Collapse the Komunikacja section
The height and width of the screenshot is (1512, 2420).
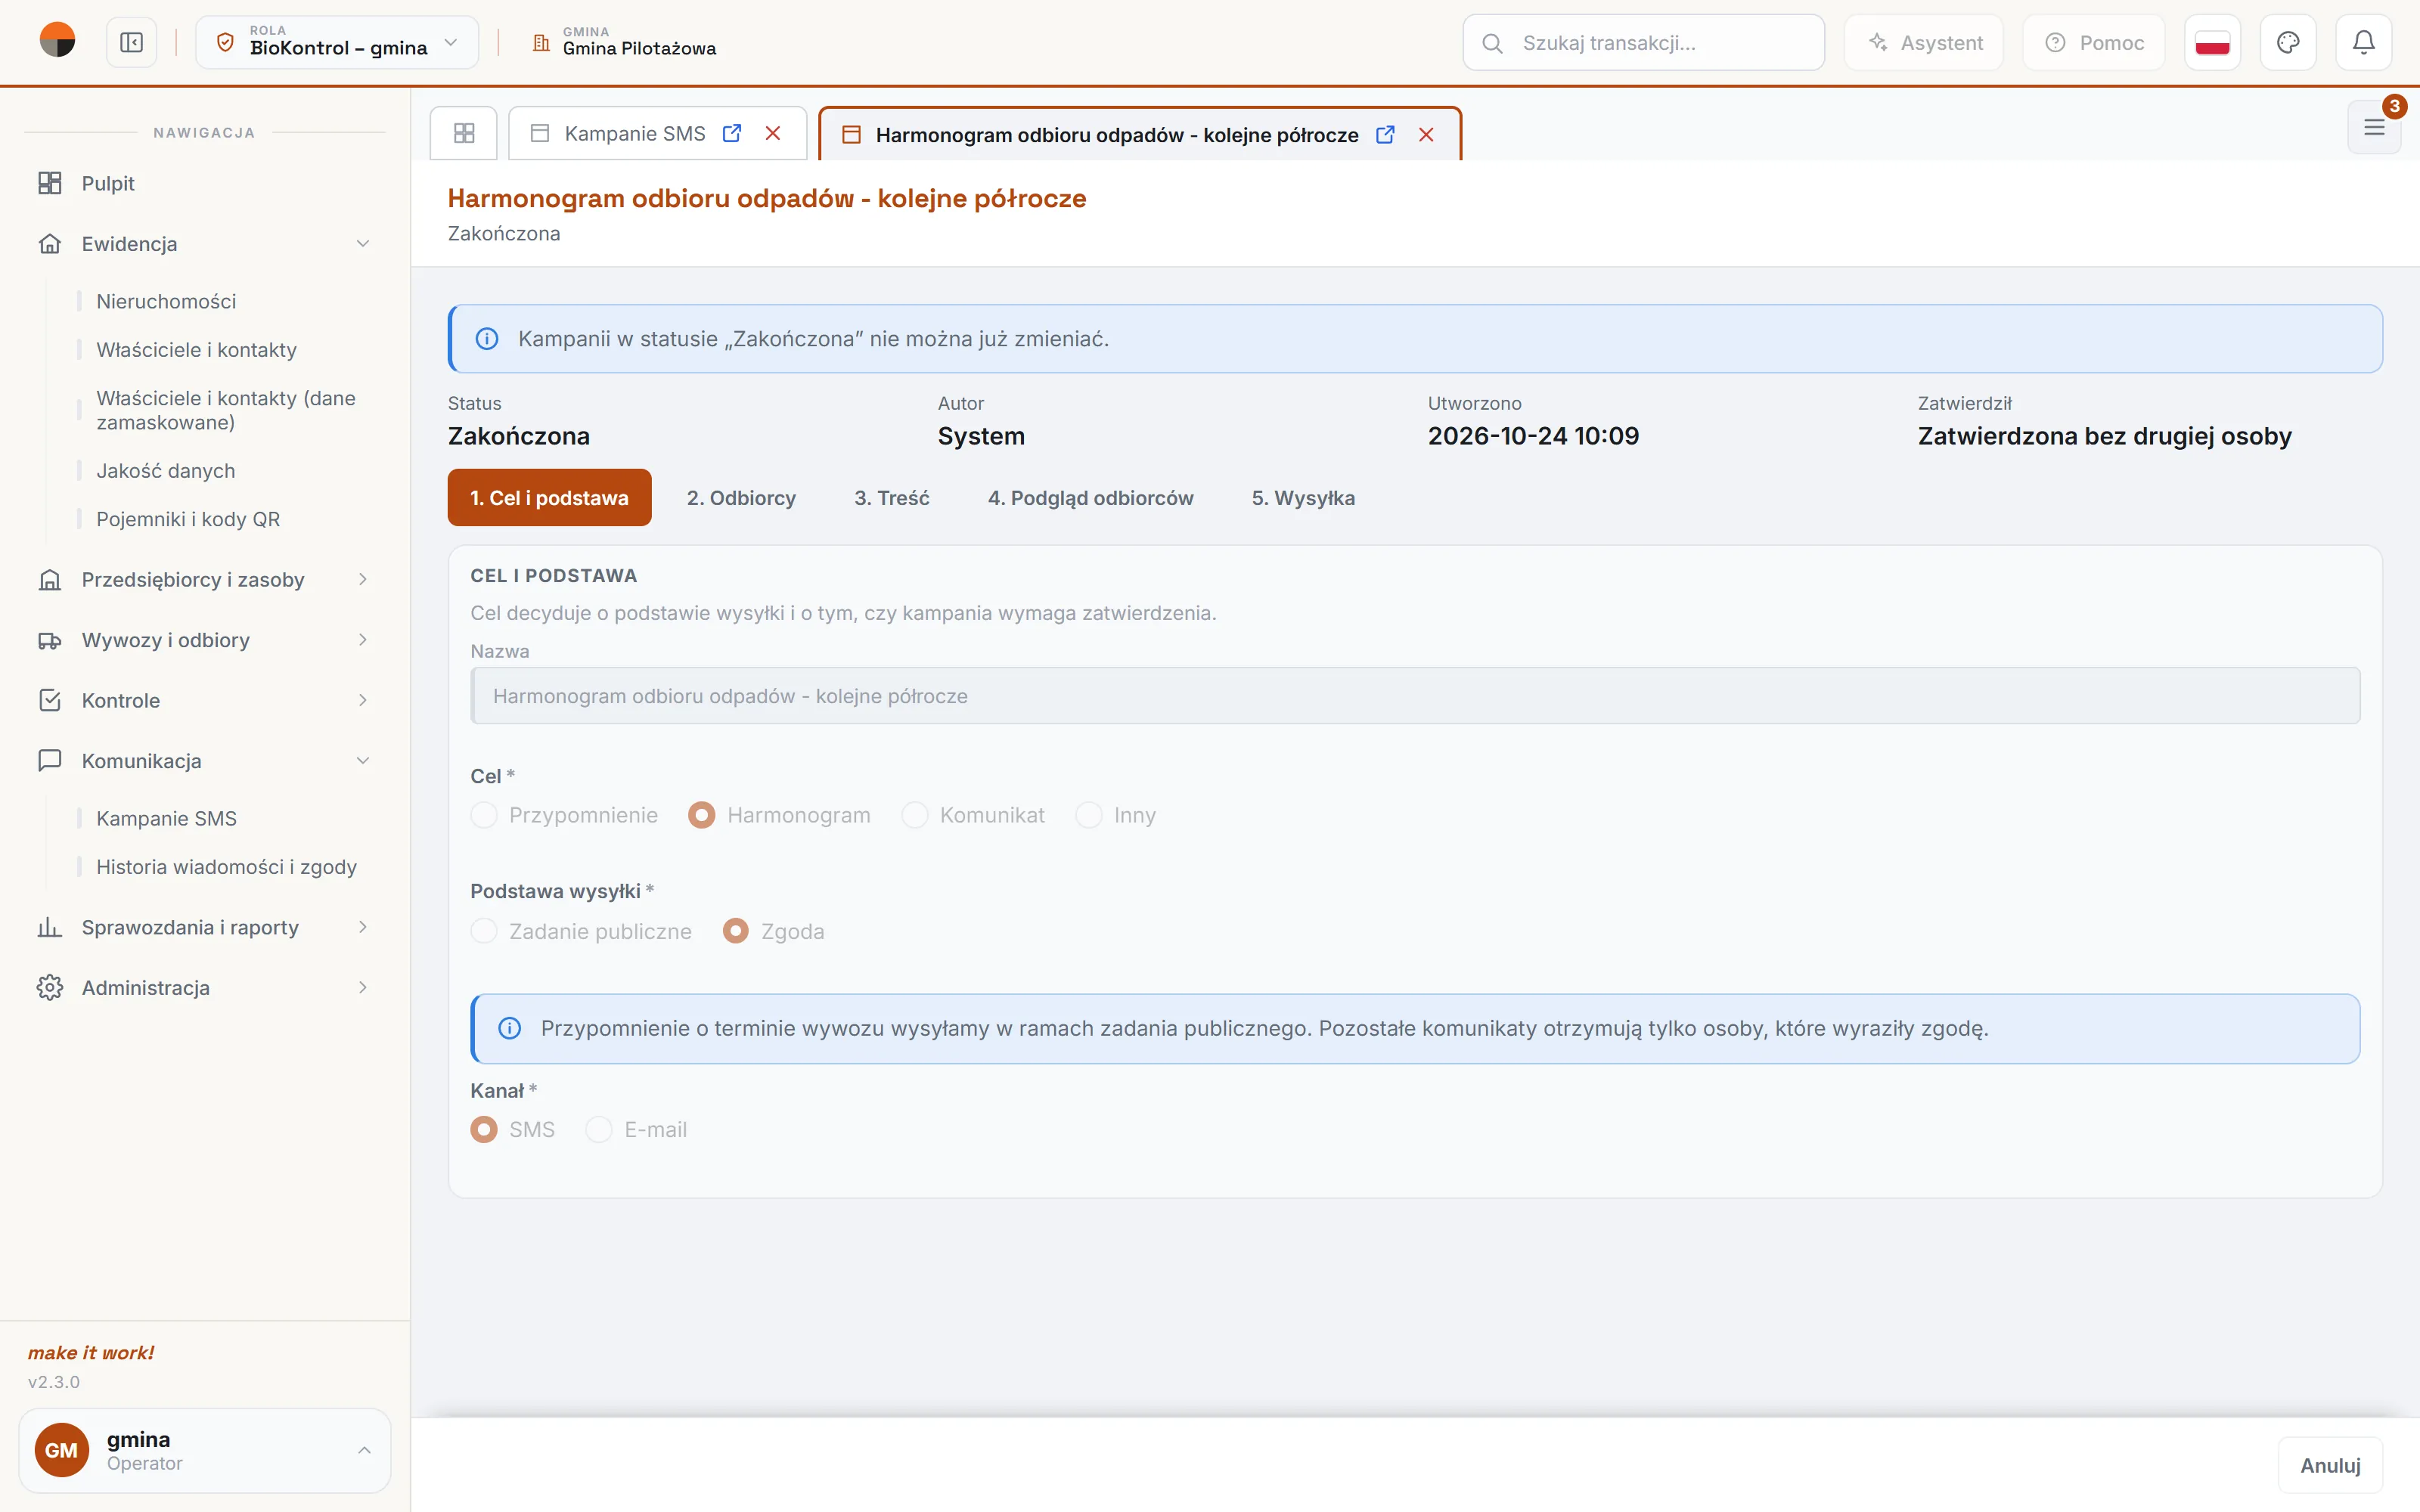point(363,760)
